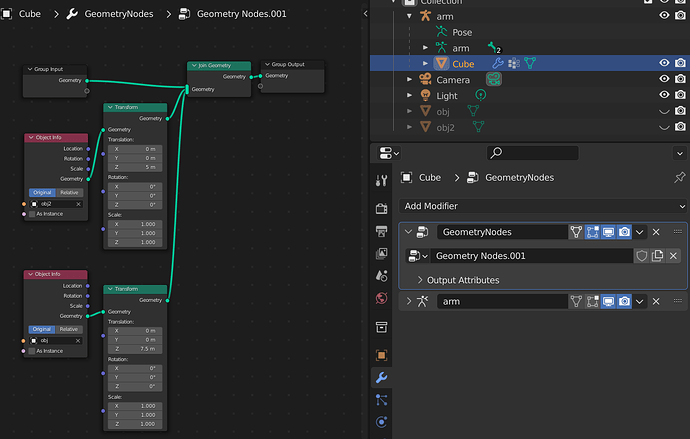
Task: Open arm modifier extras dropdown
Action: click(639, 301)
